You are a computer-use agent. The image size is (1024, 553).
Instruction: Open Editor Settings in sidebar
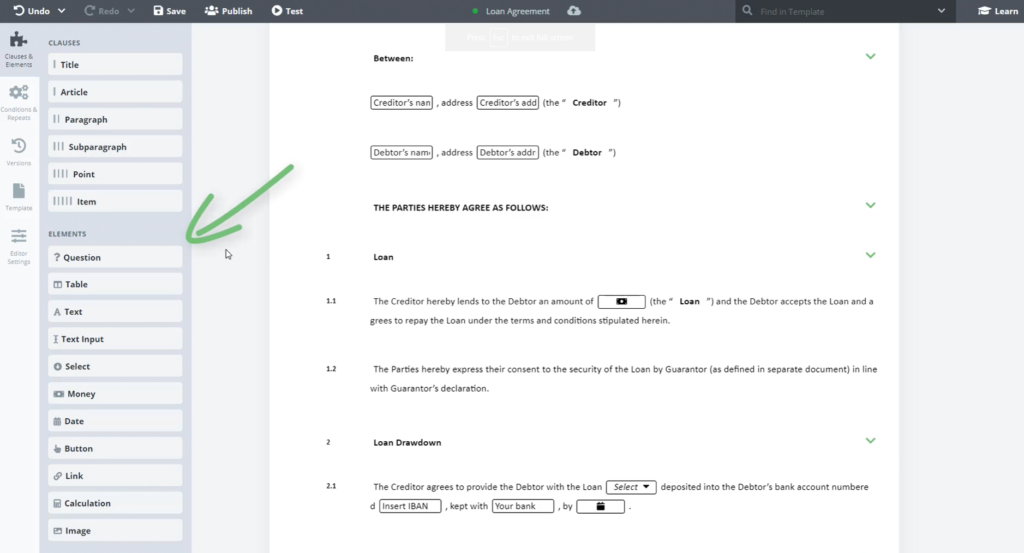19,245
